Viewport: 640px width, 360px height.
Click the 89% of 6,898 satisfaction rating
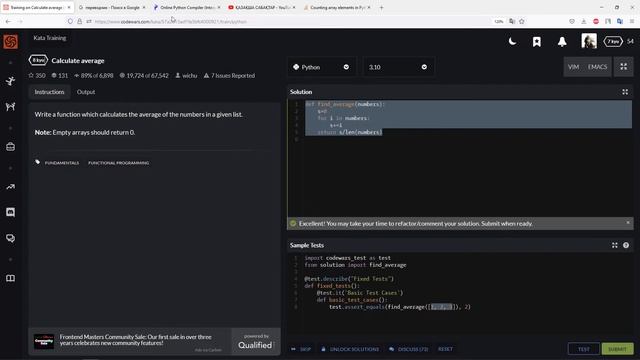94,76
